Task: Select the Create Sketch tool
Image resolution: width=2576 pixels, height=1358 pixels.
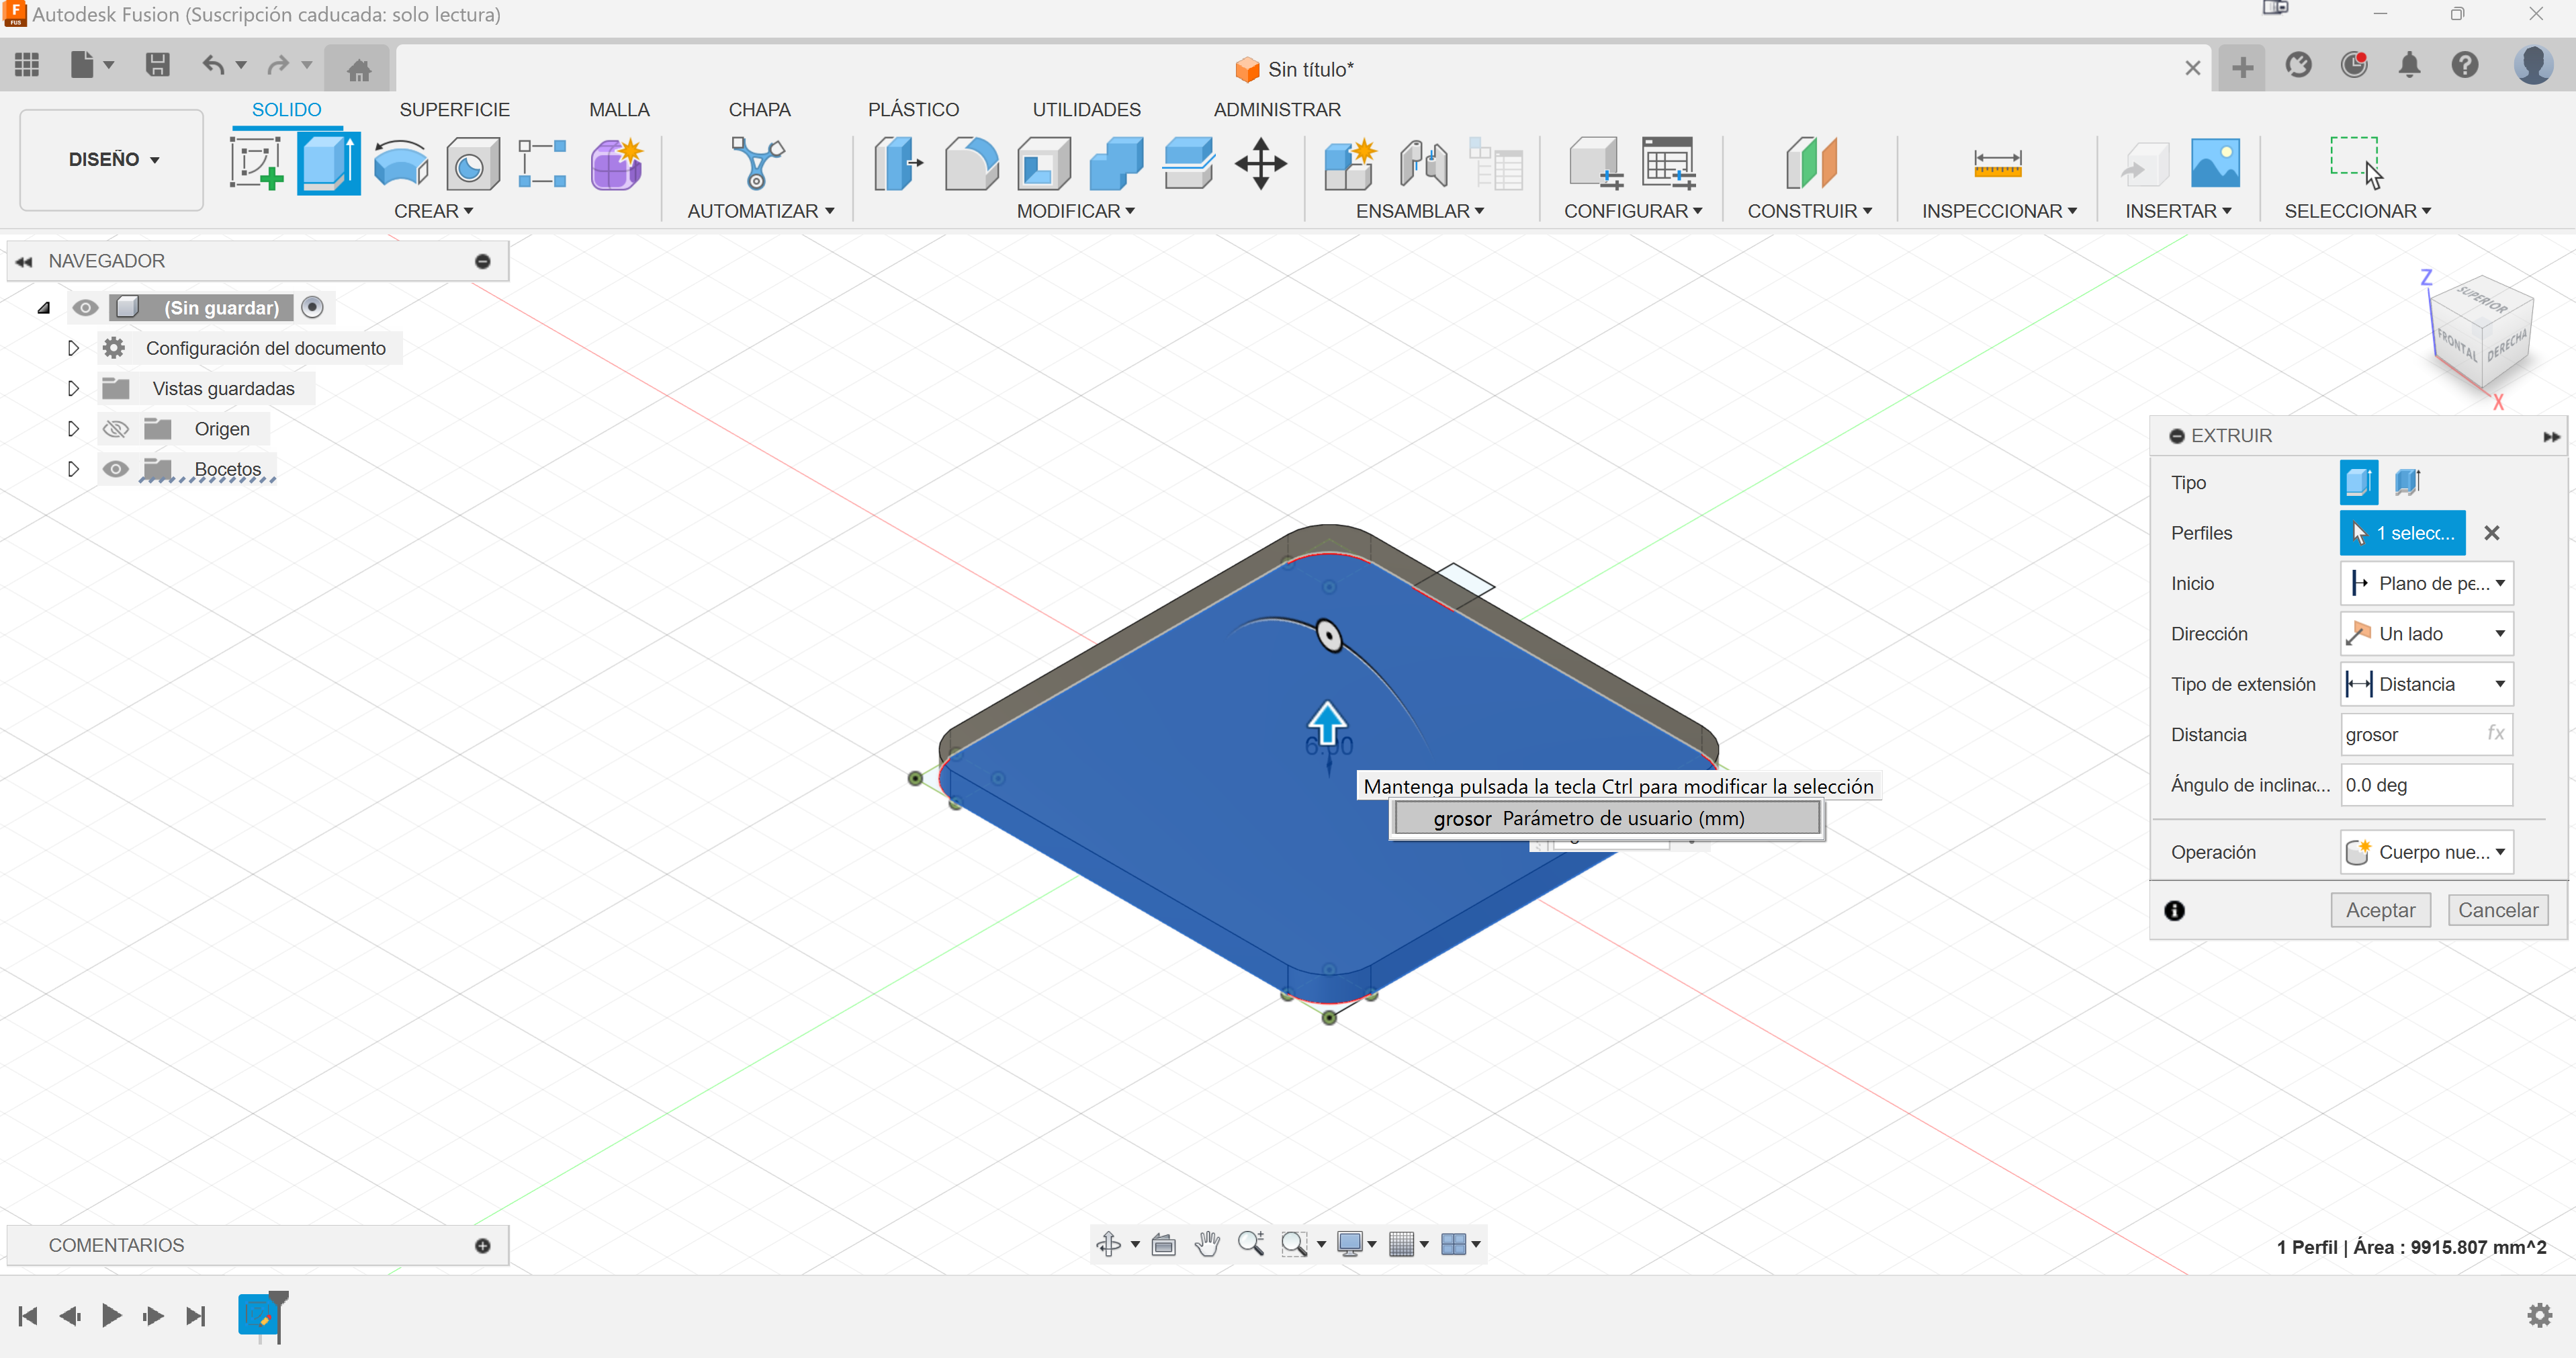Action: 256,163
